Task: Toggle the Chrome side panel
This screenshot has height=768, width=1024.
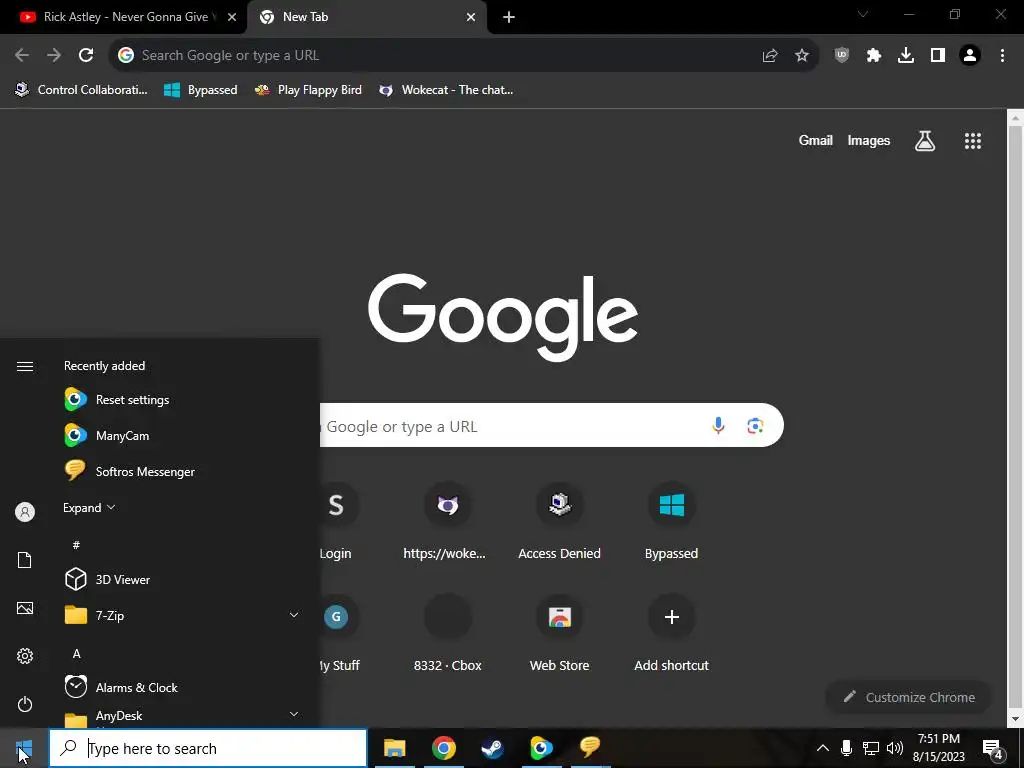Action: pyautogui.click(x=938, y=56)
